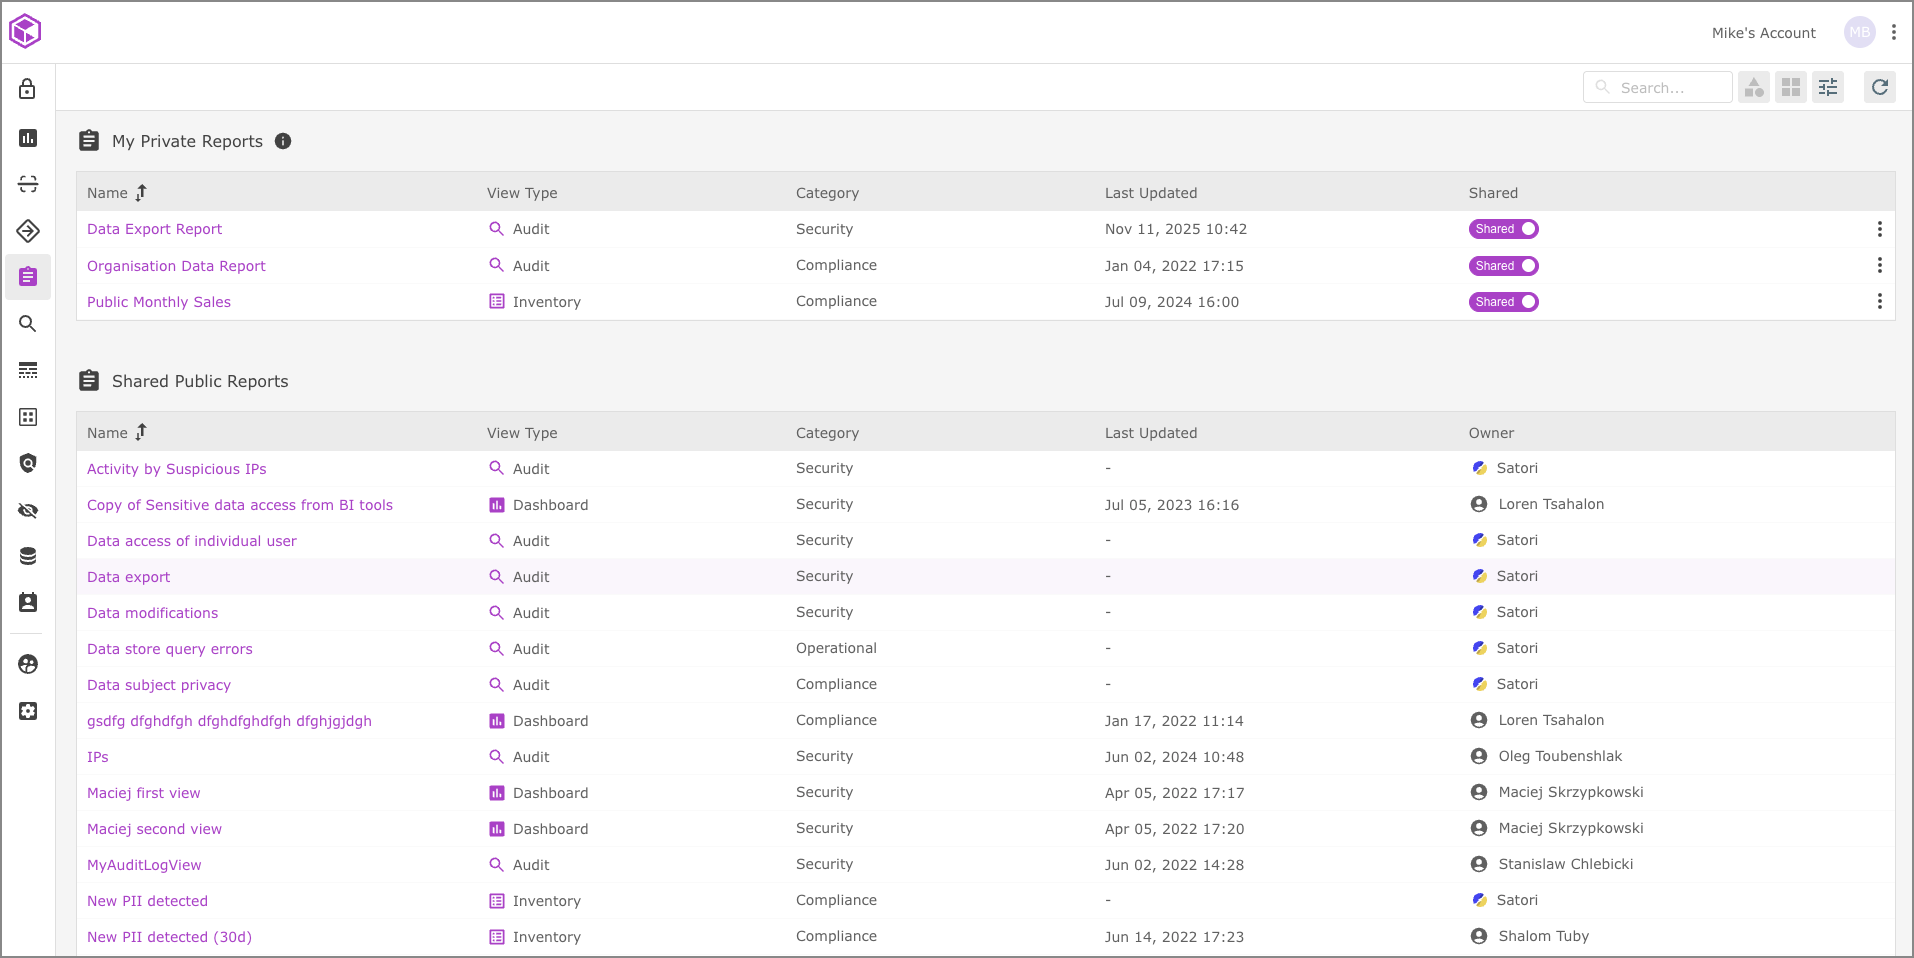1914x958 pixels.
Task: Open the filter settings sliders icon
Action: (1827, 87)
